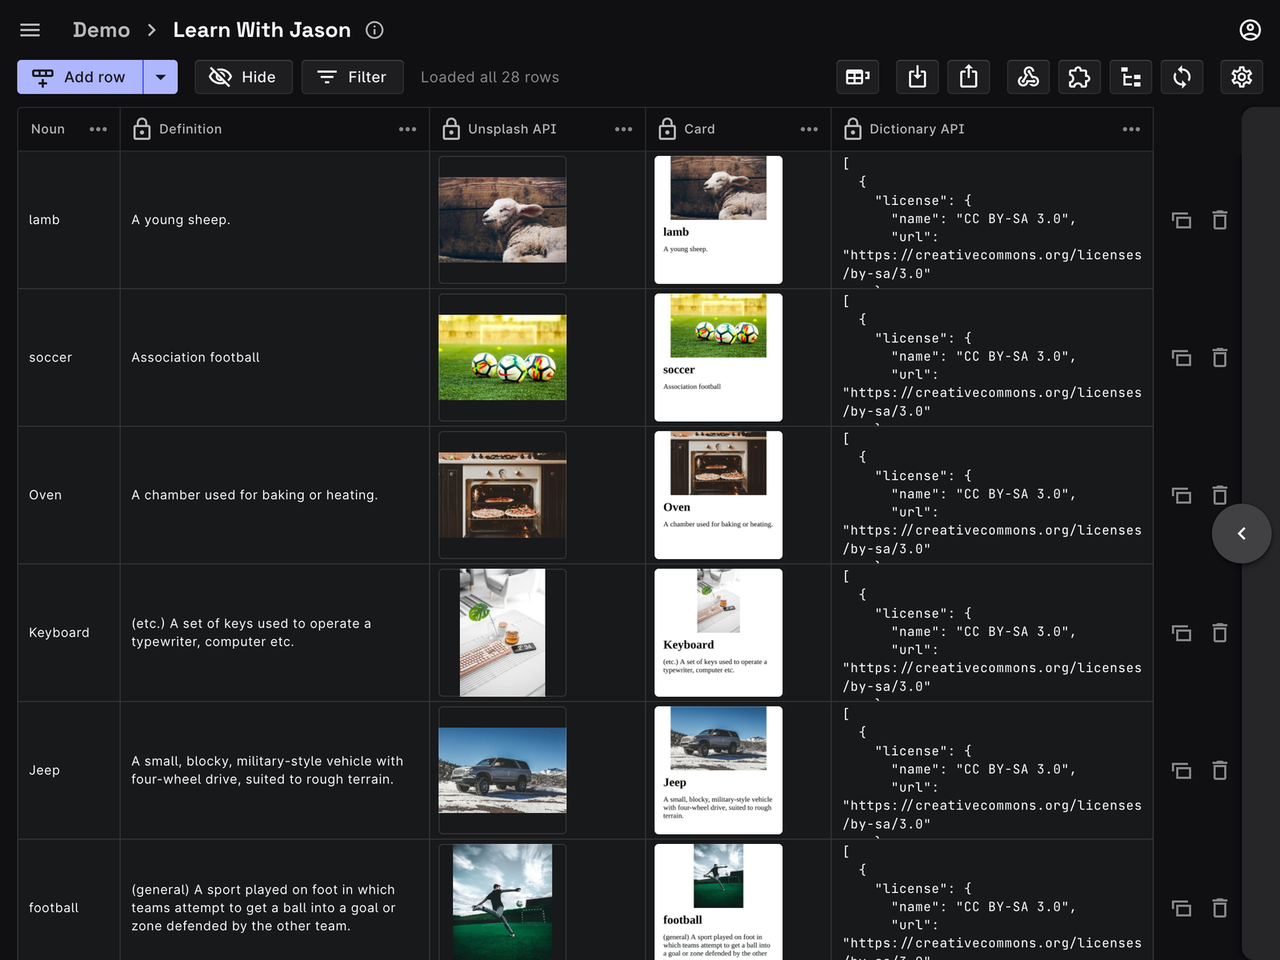1280x960 pixels.
Task: Click the lock icon on the Card column
Action: pyautogui.click(x=665, y=129)
